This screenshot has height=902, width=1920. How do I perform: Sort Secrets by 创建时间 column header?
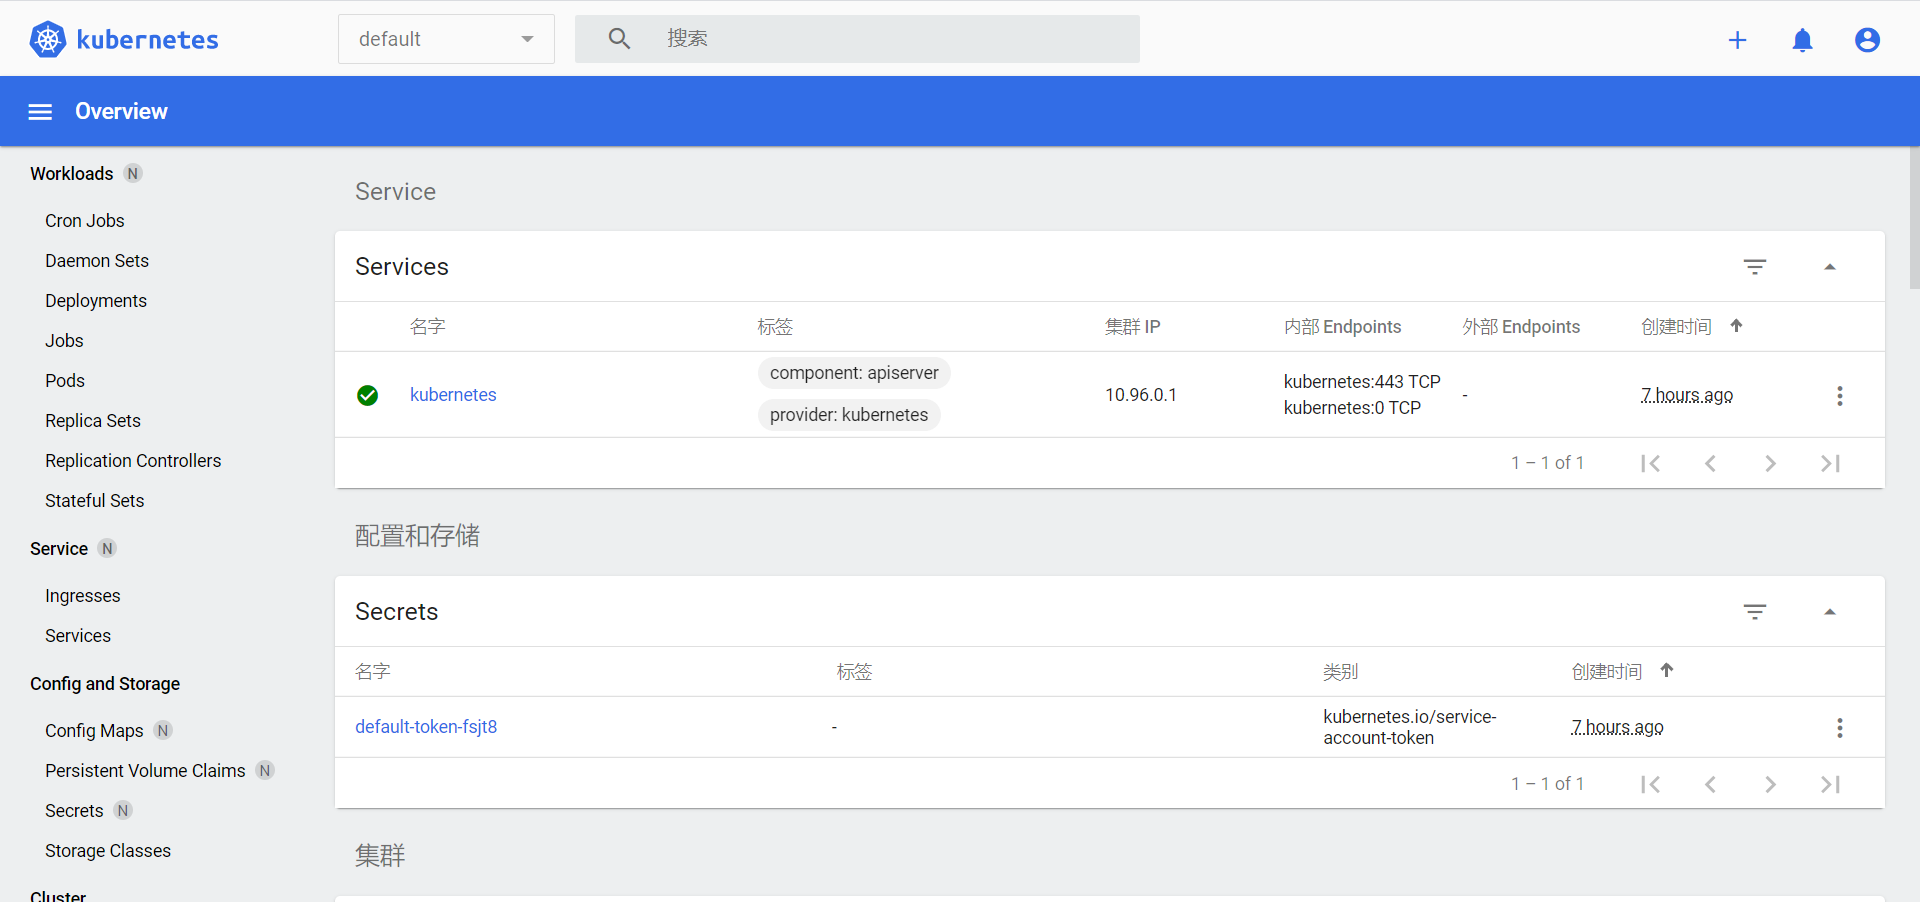(x=1606, y=672)
